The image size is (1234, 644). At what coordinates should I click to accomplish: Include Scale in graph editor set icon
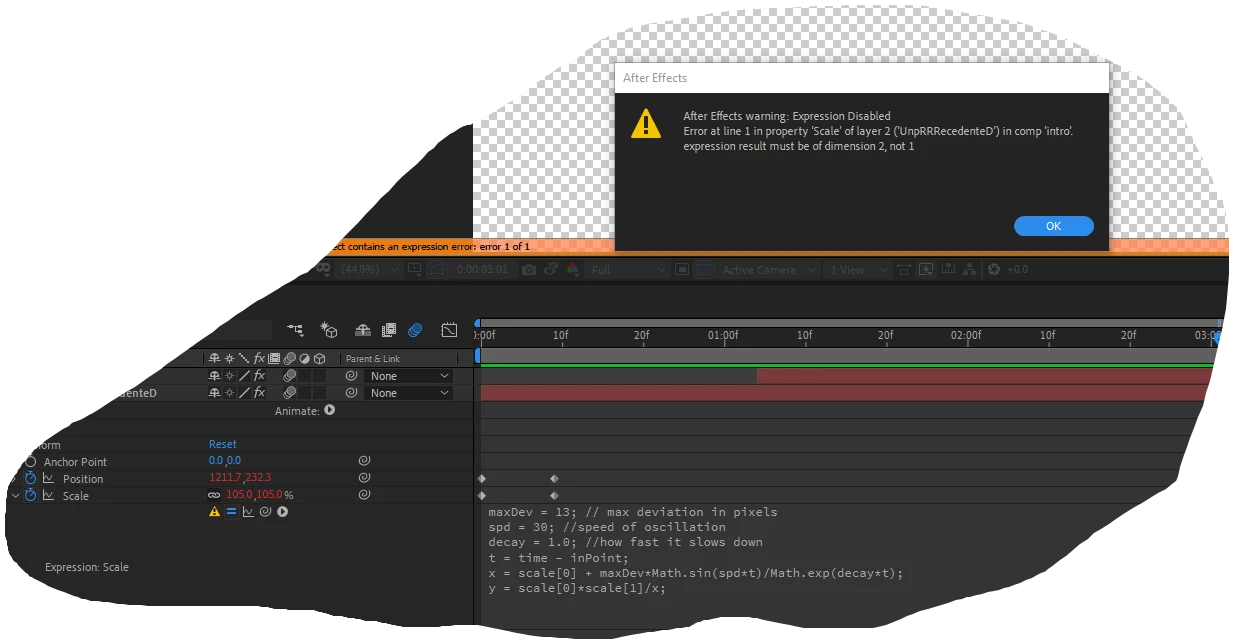(x=48, y=496)
